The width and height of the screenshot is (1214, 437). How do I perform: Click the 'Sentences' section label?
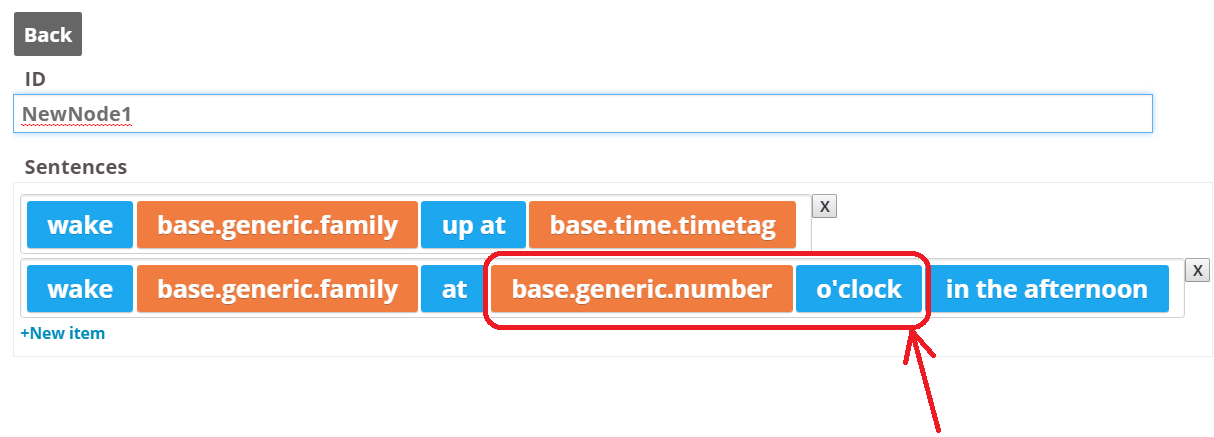pos(76,167)
